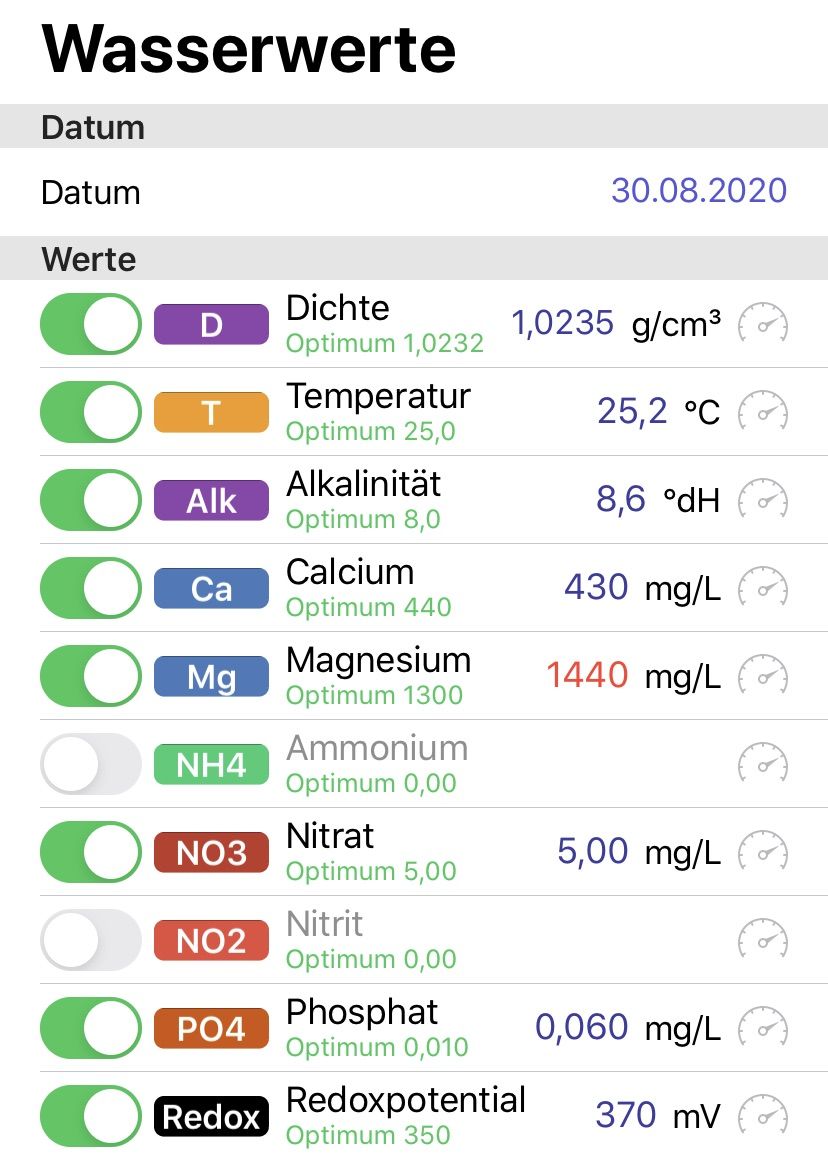Edit the Dichte value 1,0235
The image size is (828, 1157).
tap(563, 323)
